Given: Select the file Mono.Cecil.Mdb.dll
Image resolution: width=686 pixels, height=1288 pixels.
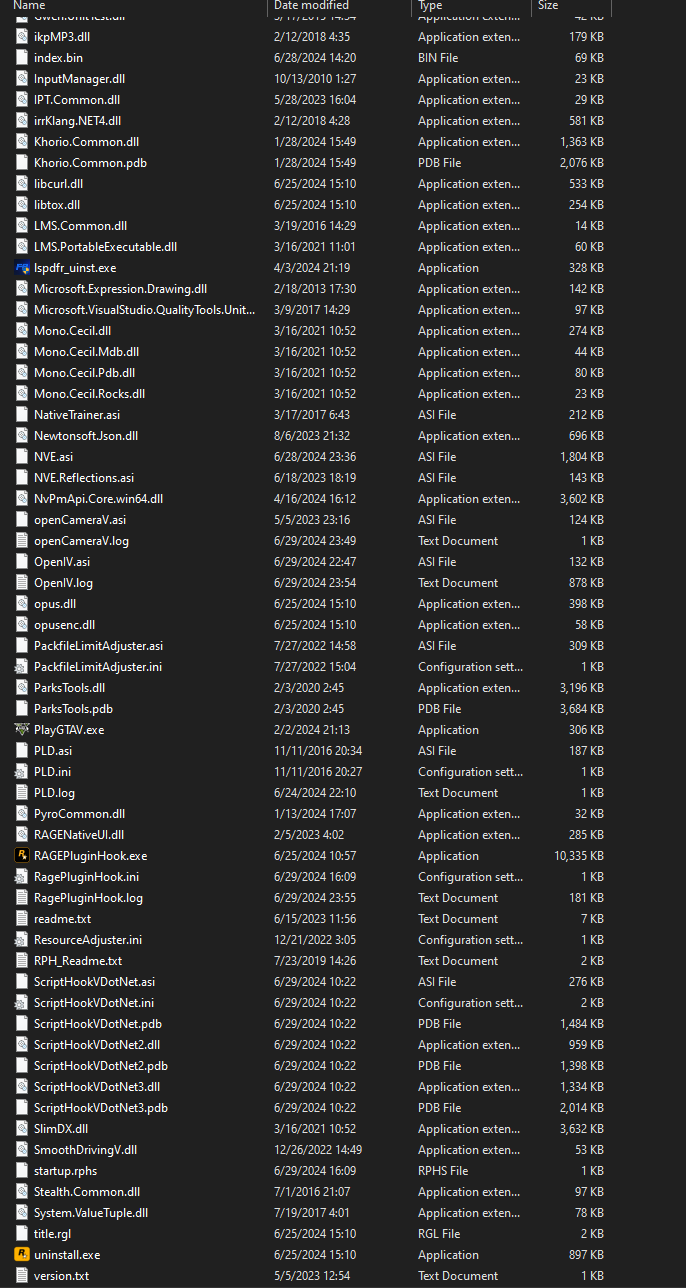Looking at the screenshot, I should pyautogui.click(x=87, y=352).
